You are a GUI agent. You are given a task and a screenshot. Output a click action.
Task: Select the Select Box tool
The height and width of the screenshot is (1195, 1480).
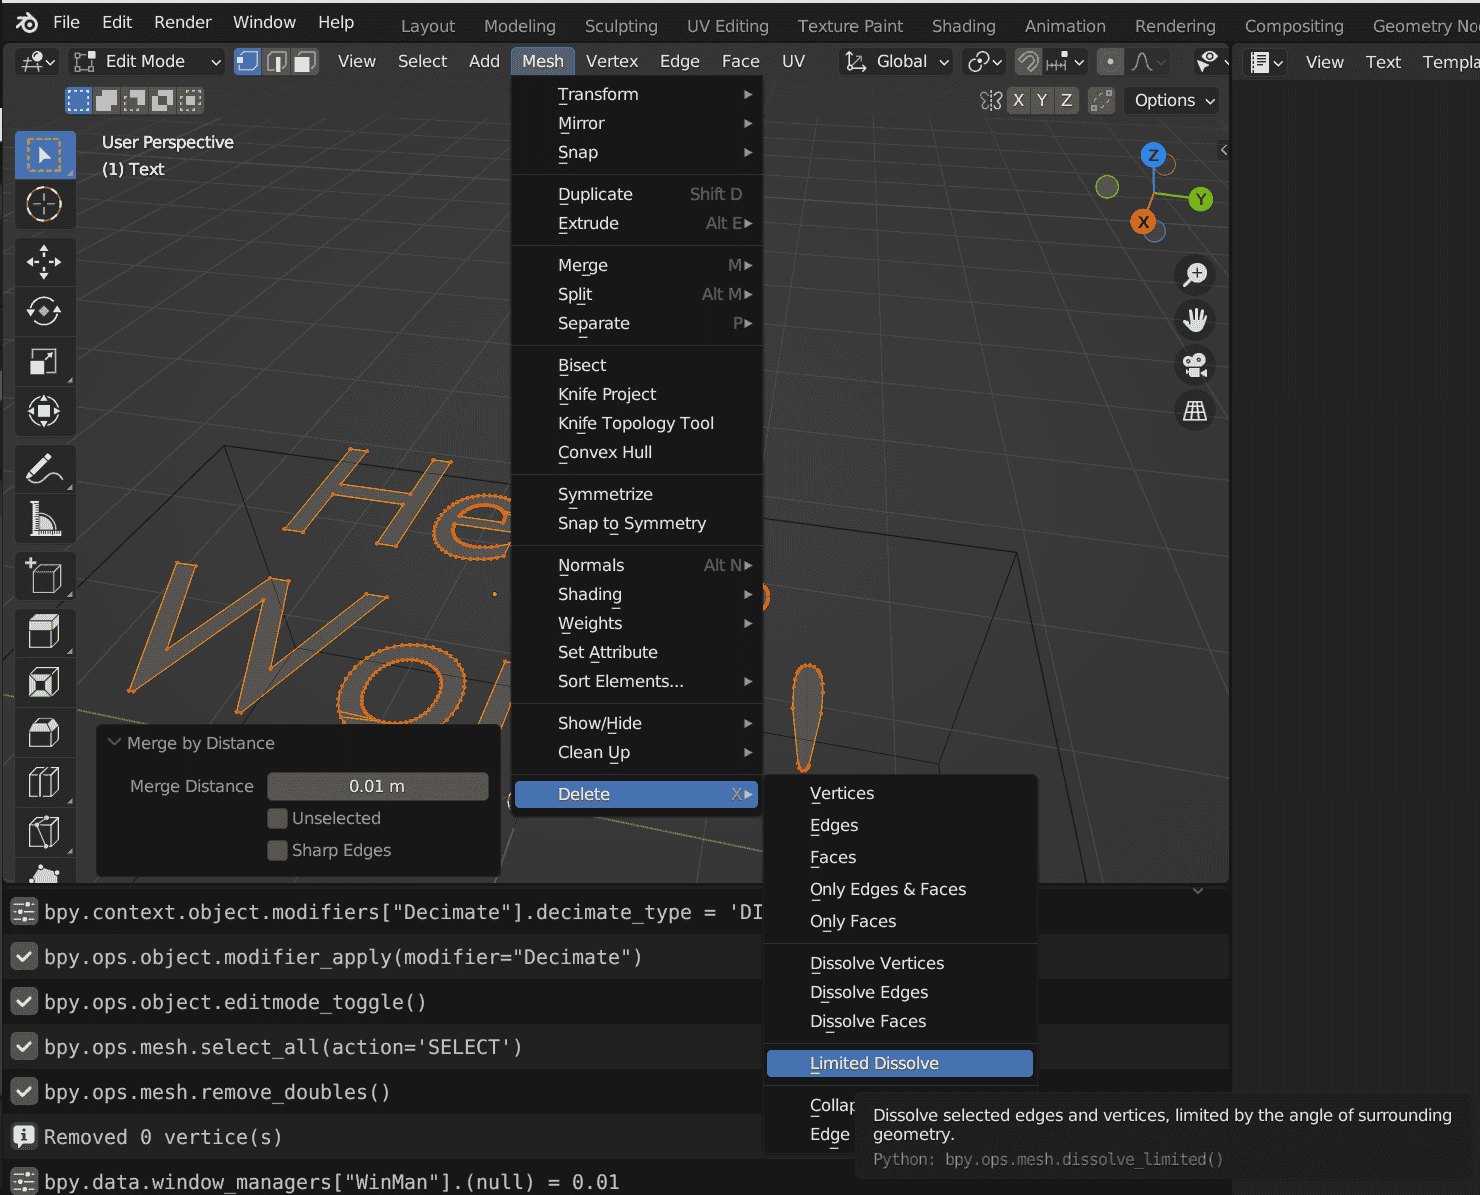click(x=45, y=156)
